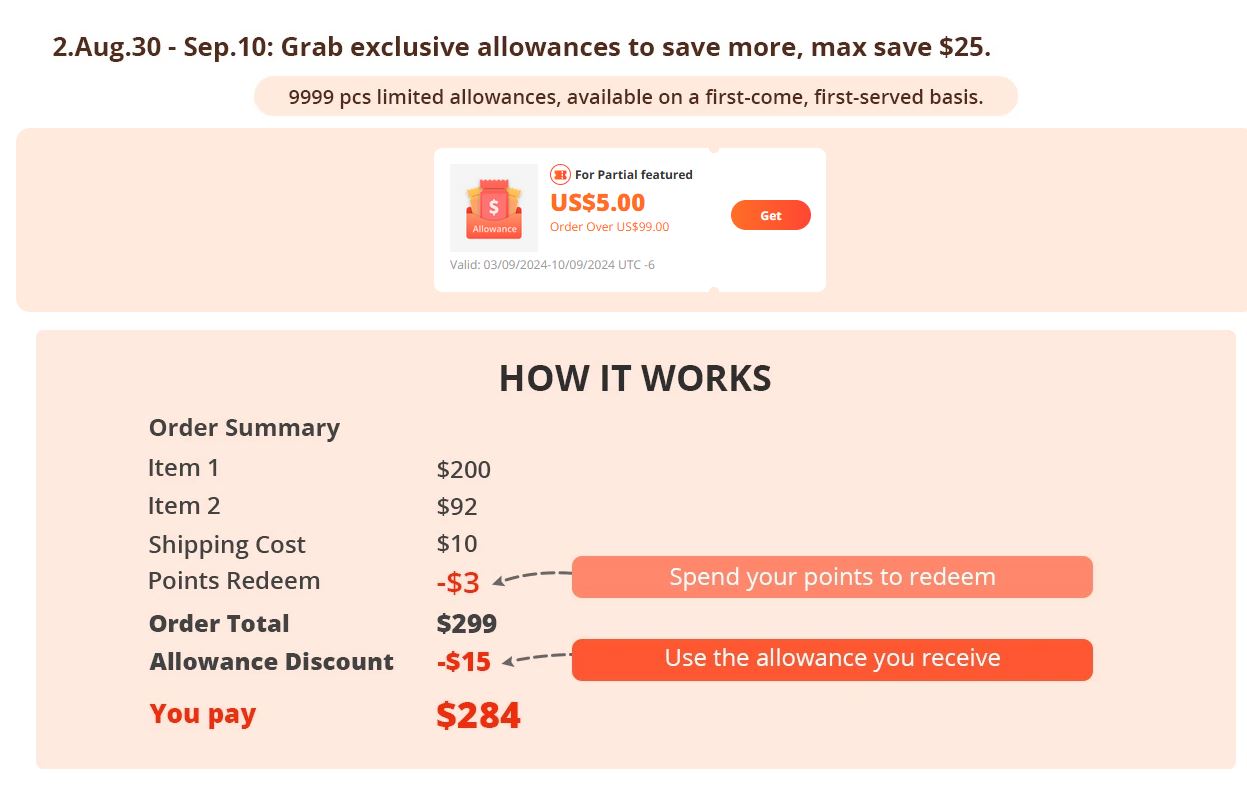Viewport: 1247px width, 788px height.
Task: Click the Spend your points to redeem label
Action: pos(832,577)
